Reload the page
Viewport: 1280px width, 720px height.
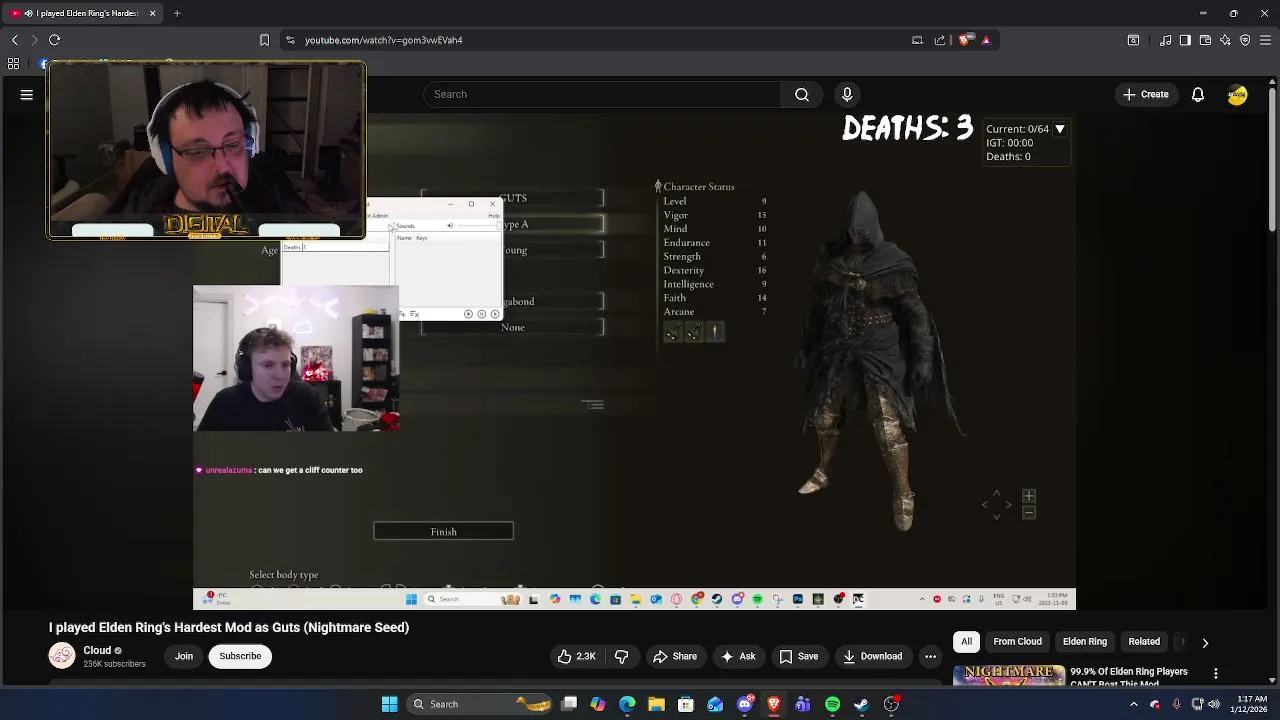(x=55, y=40)
